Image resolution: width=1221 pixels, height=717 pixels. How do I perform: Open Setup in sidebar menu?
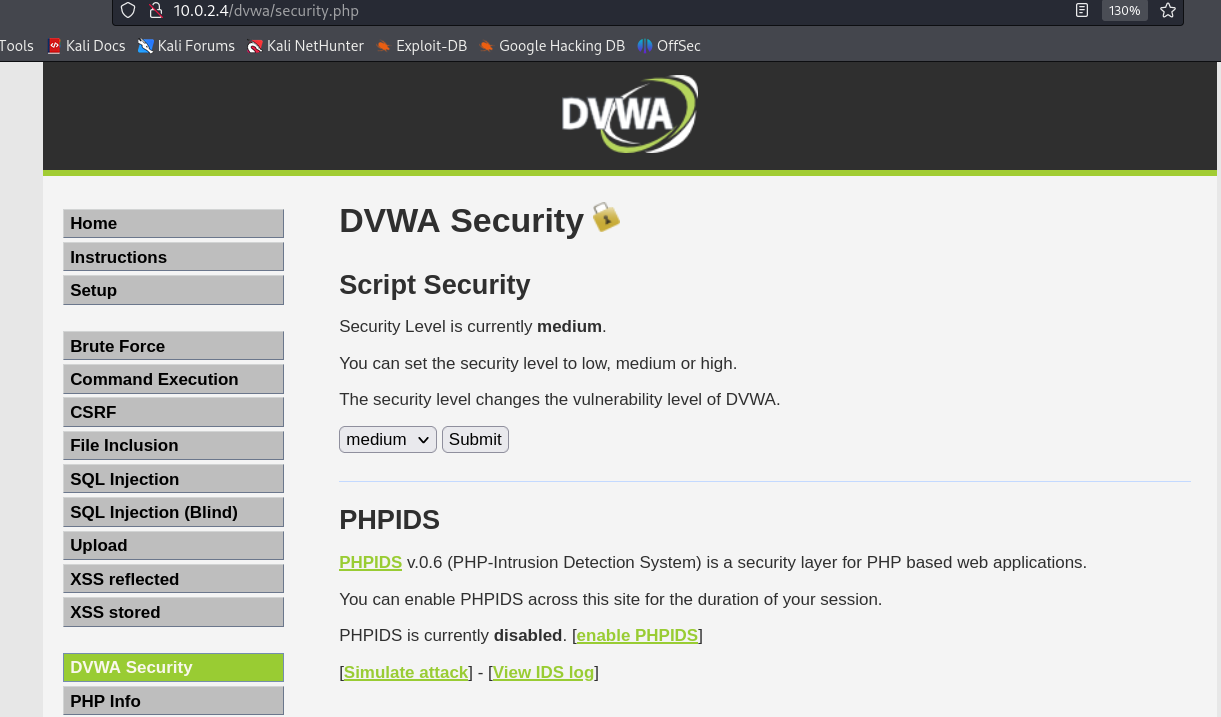click(173, 290)
